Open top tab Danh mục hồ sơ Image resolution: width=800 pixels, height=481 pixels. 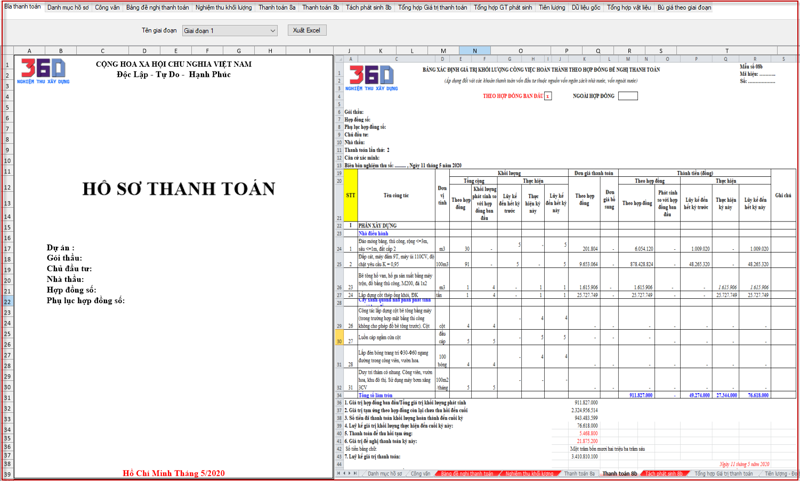68,8
